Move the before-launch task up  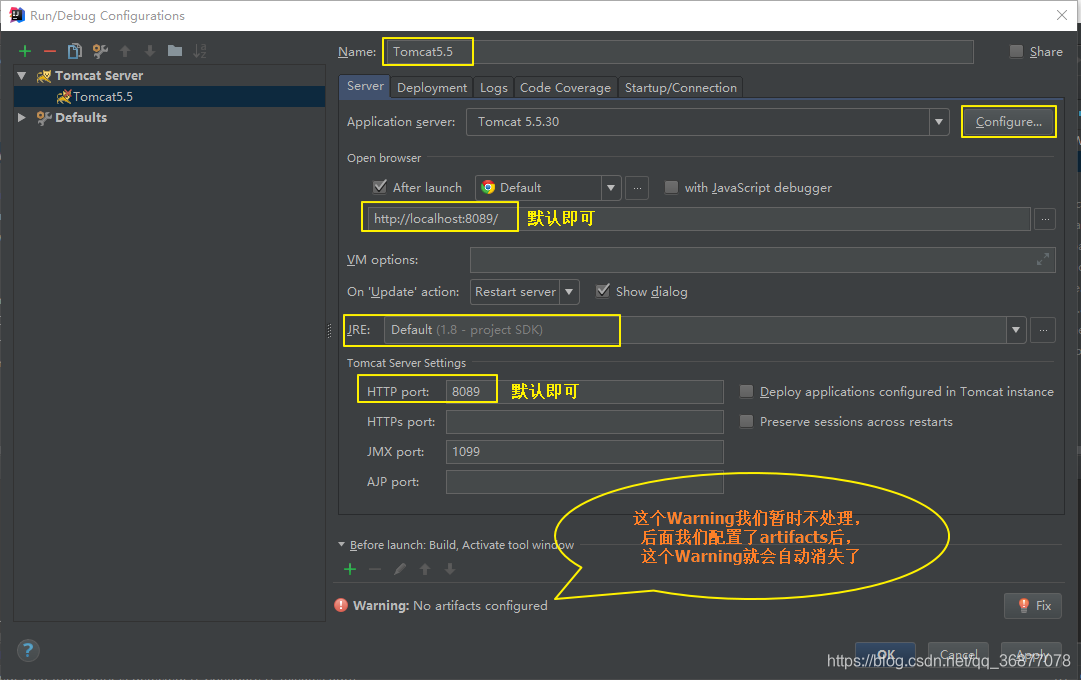425,569
